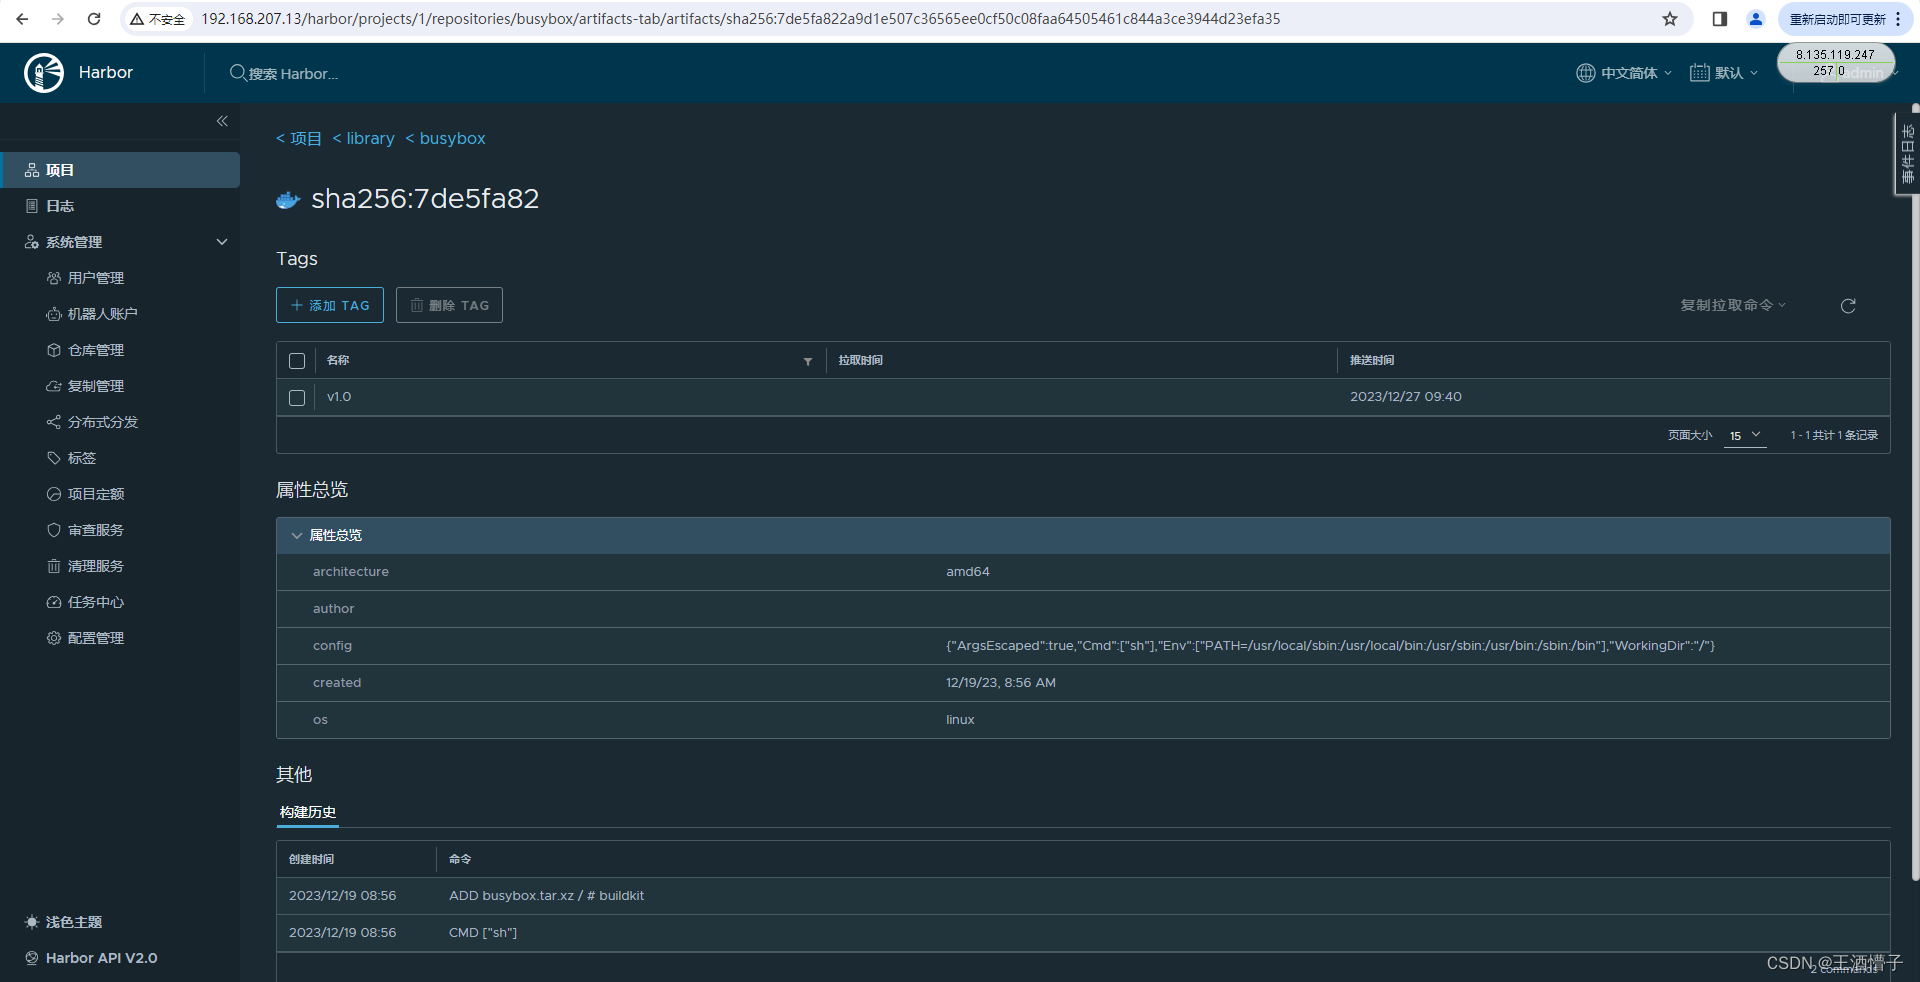The width and height of the screenshot is (1920, 982).
Task: Click the CMD ["sh"] build command row
Action: [x=1083, y=933]
